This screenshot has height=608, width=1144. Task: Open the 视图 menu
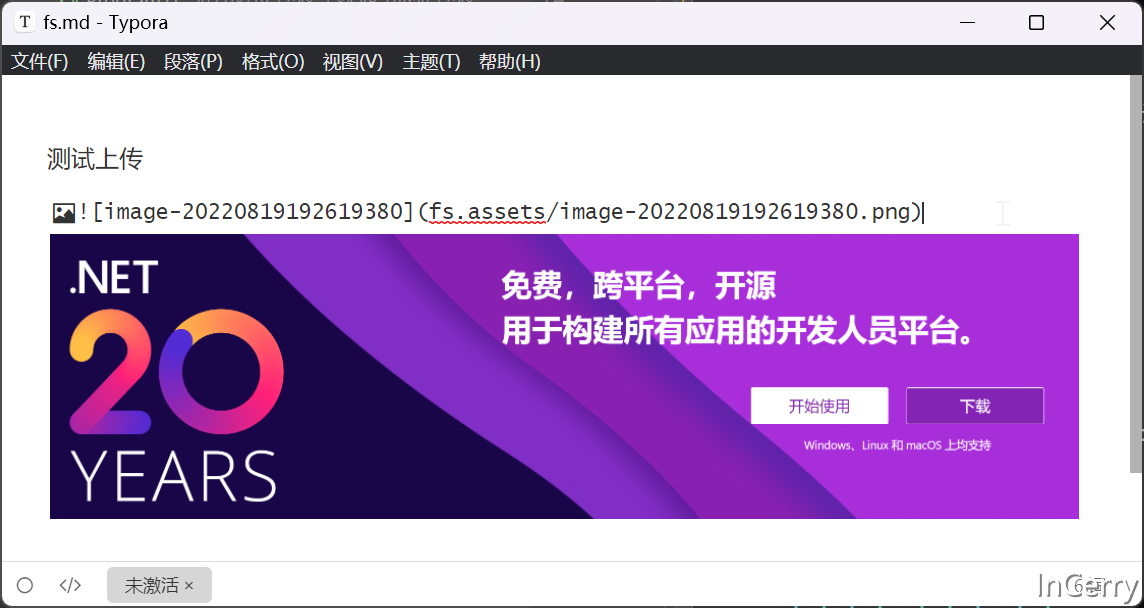coord(351,61)
